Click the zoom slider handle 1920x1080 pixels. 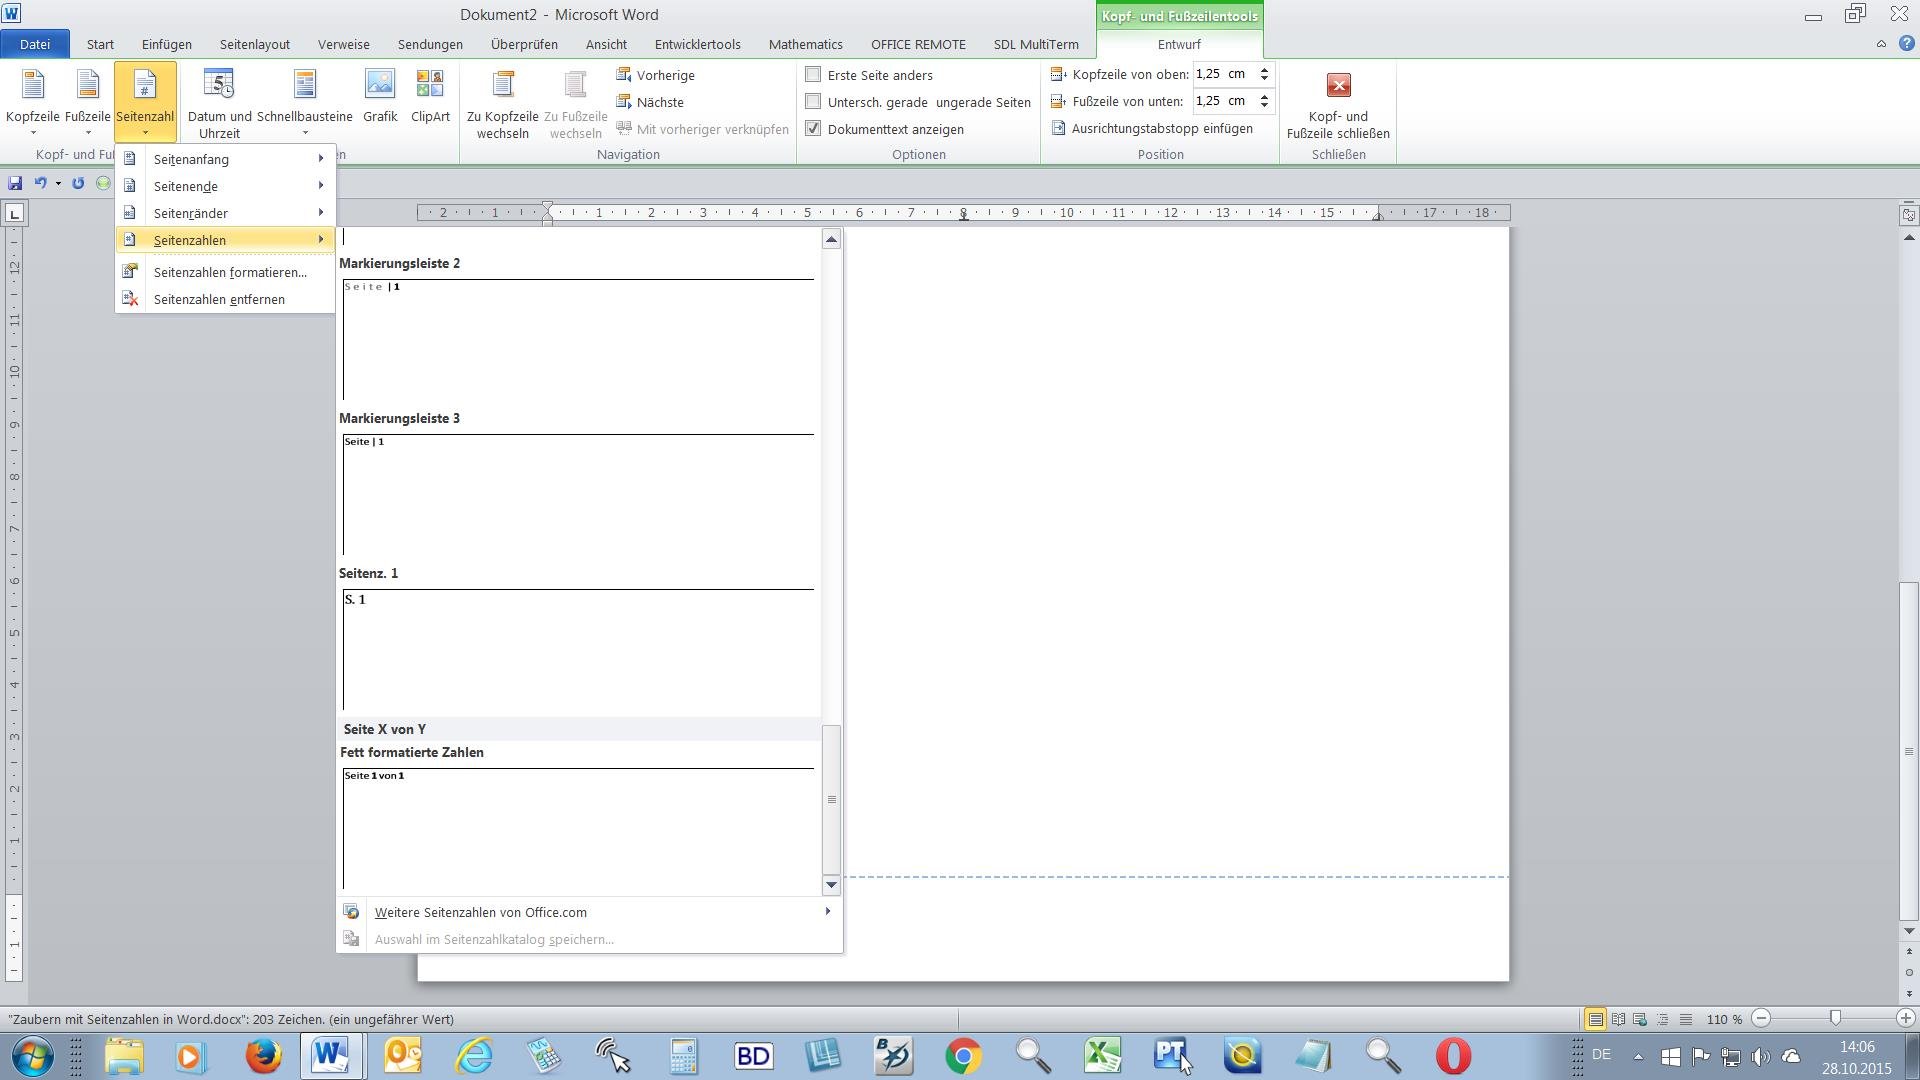[1835, 1018]
